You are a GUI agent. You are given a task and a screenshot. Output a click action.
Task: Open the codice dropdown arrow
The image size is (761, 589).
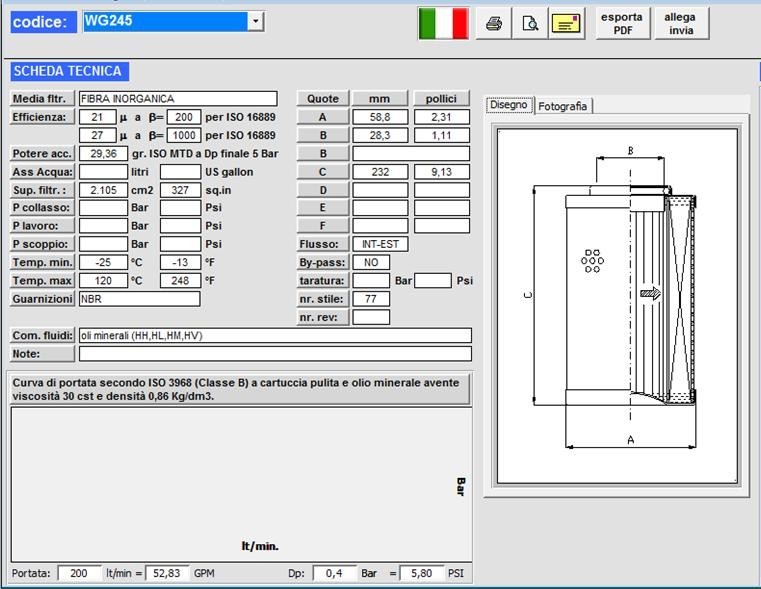click(x=256, y=21)
